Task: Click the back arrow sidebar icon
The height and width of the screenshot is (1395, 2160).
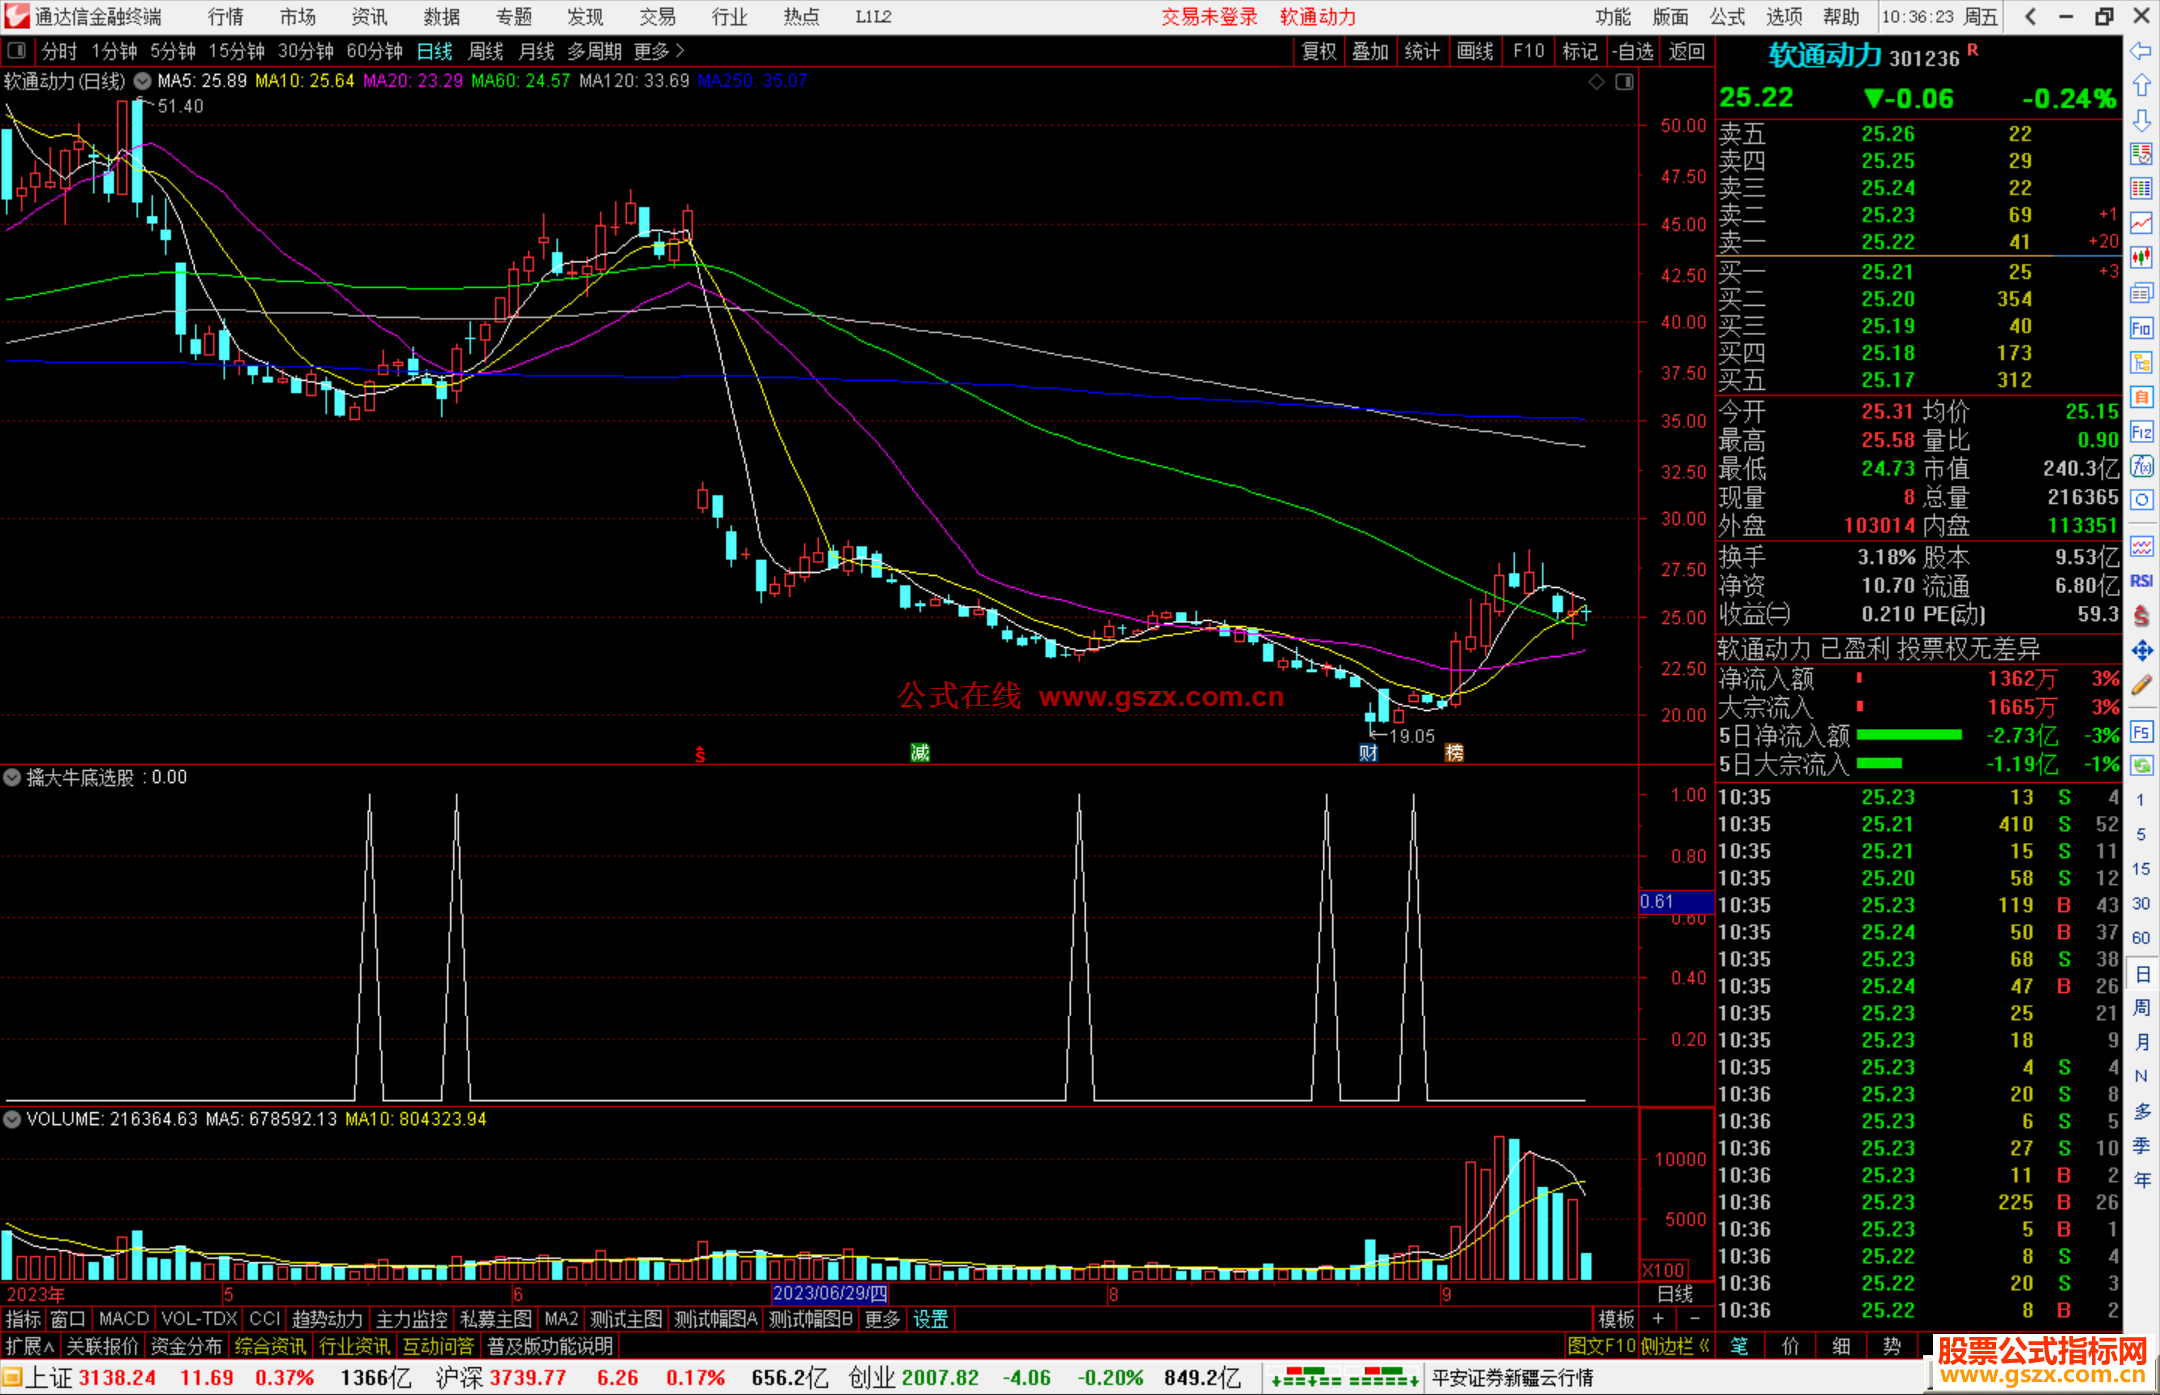Action: coord(2141,51)
